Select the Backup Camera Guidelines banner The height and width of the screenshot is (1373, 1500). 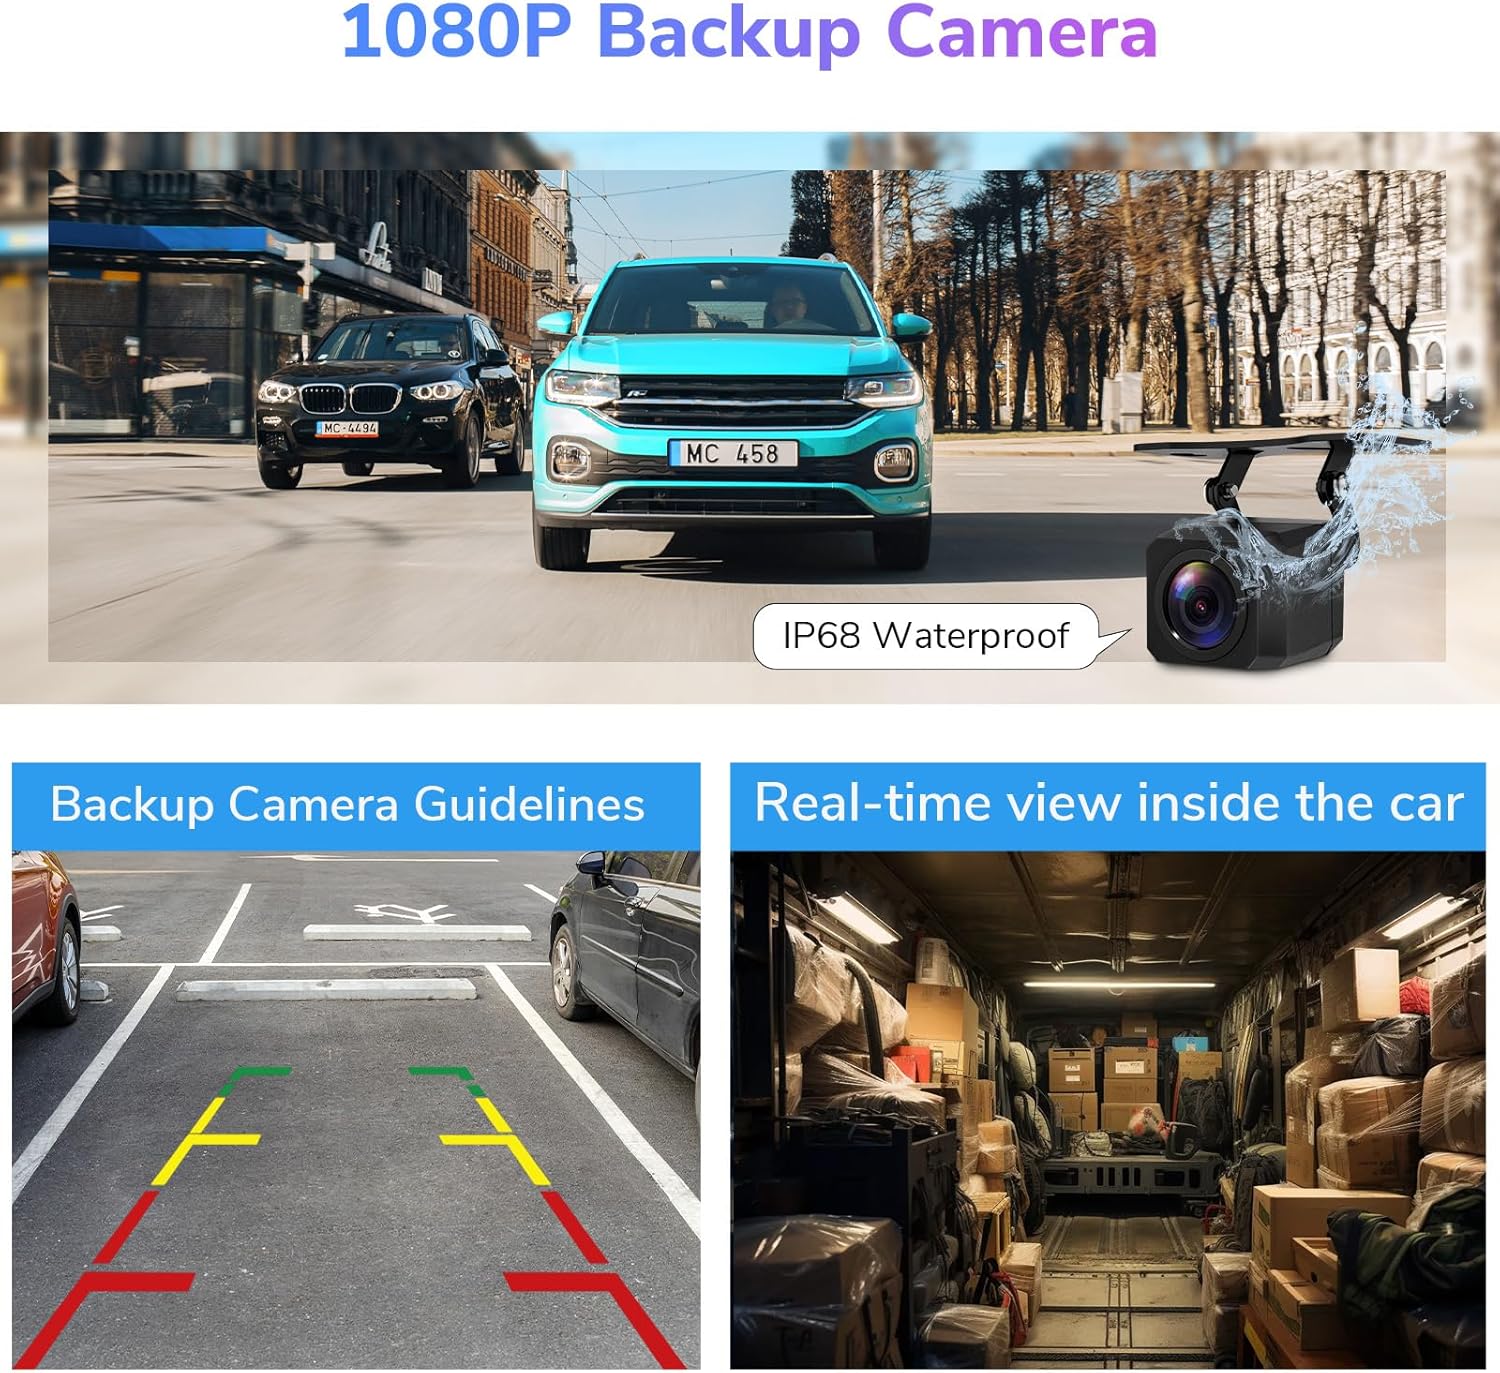356,806
